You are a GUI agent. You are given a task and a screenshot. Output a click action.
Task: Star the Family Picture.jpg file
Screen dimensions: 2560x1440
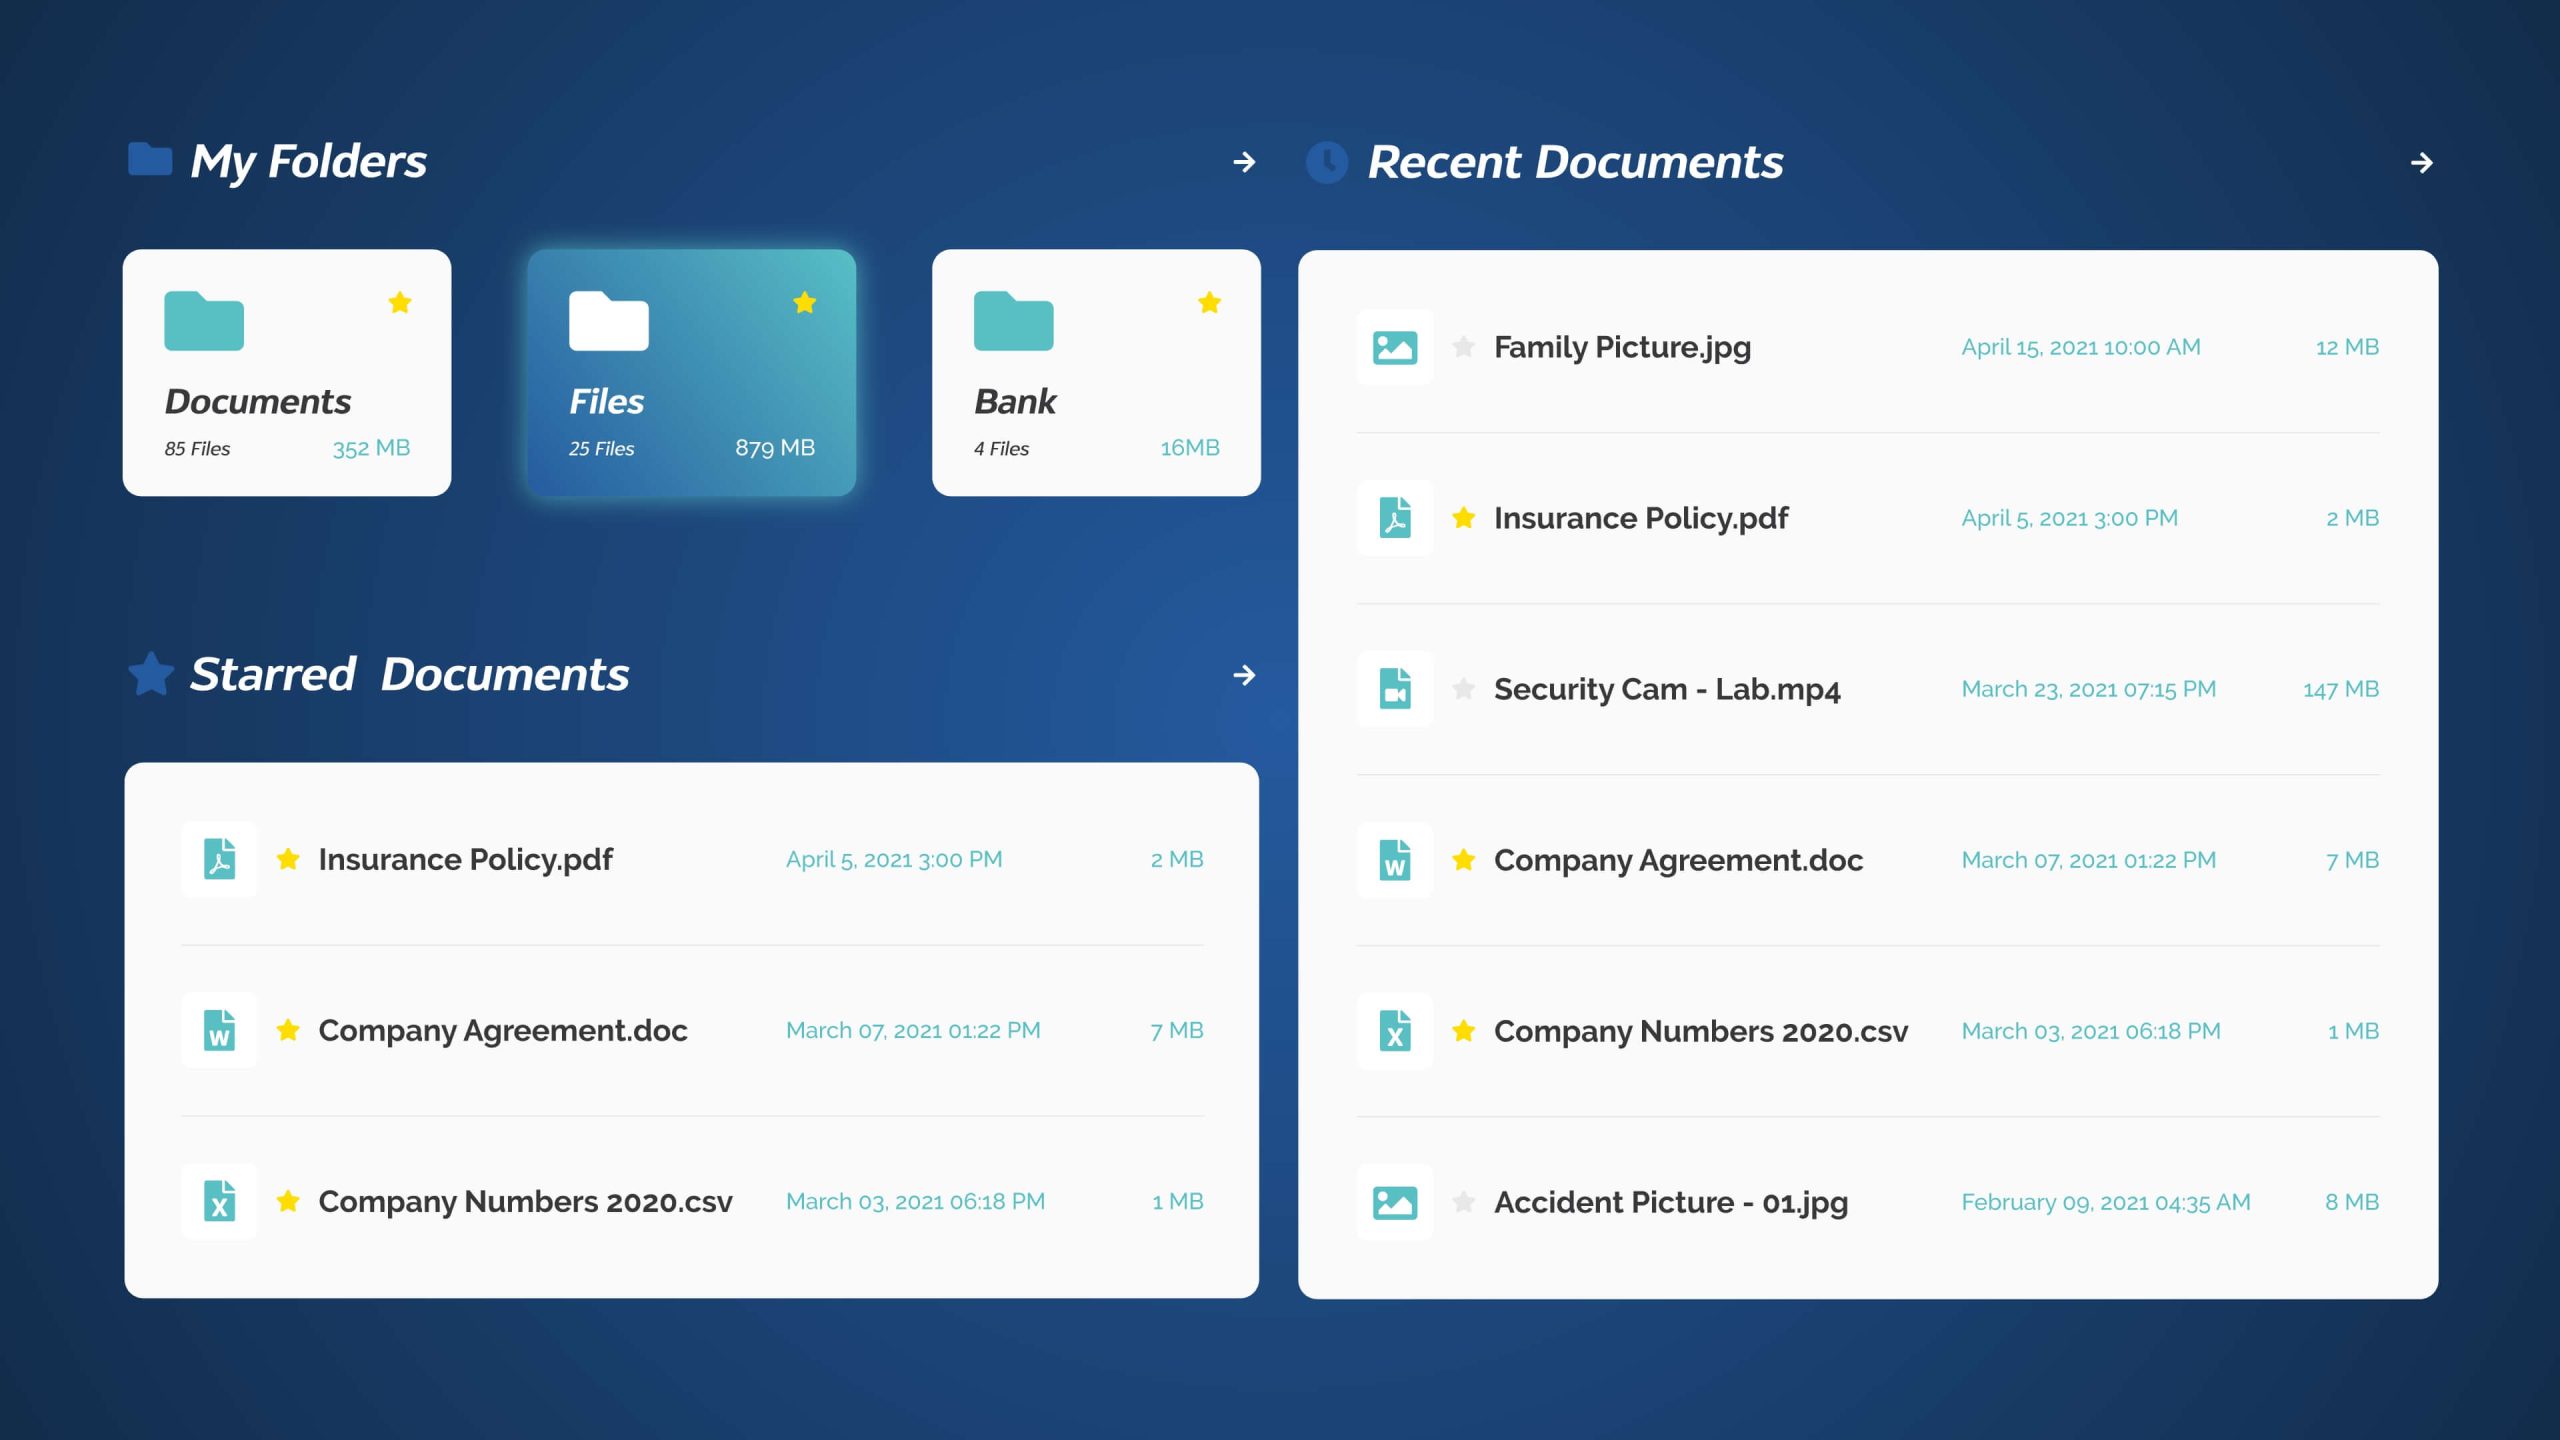point(1463,347)
